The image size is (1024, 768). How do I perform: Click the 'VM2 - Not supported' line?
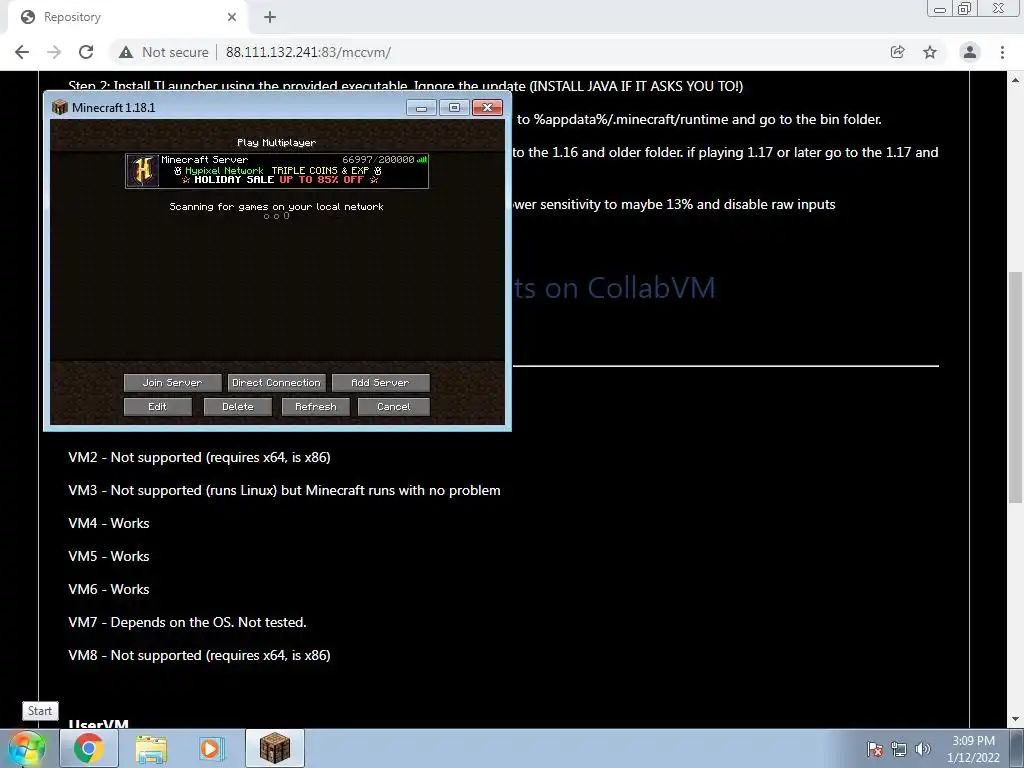pos(199,457)
